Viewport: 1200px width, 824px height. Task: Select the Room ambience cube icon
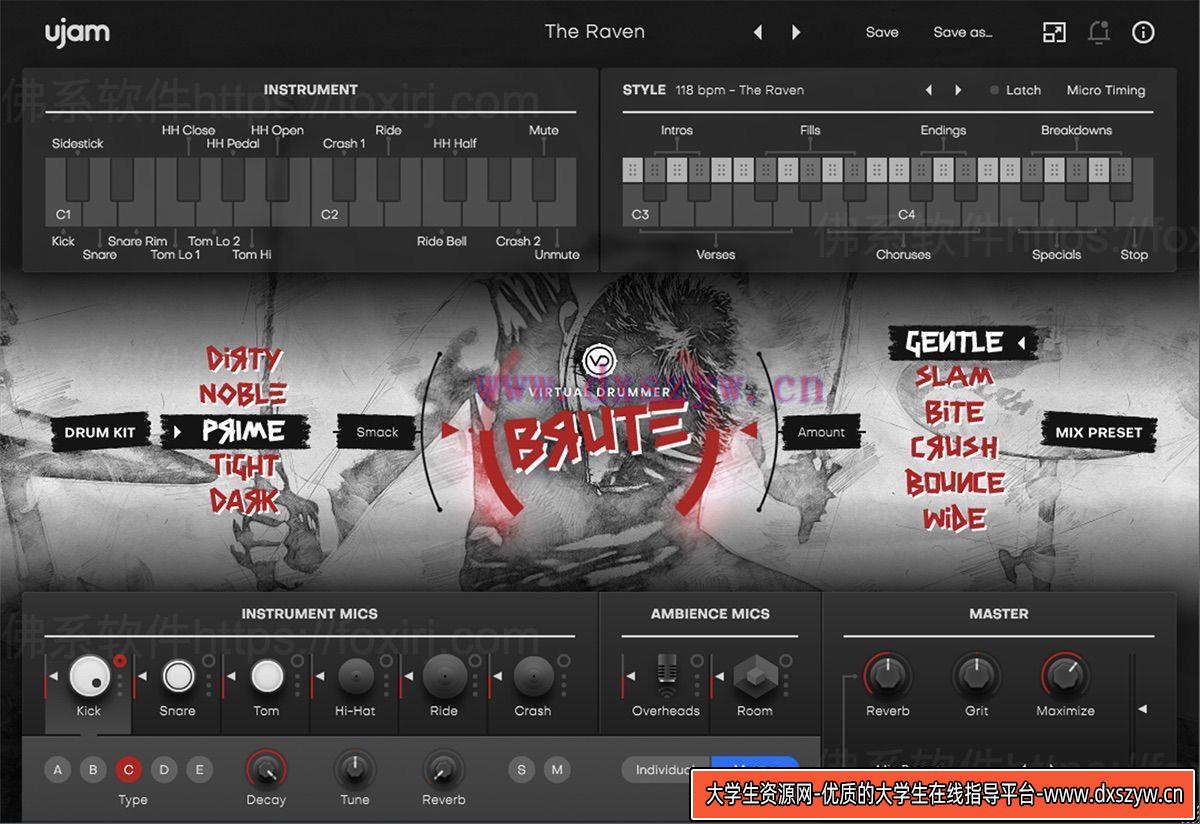click(x=756, y=678)
